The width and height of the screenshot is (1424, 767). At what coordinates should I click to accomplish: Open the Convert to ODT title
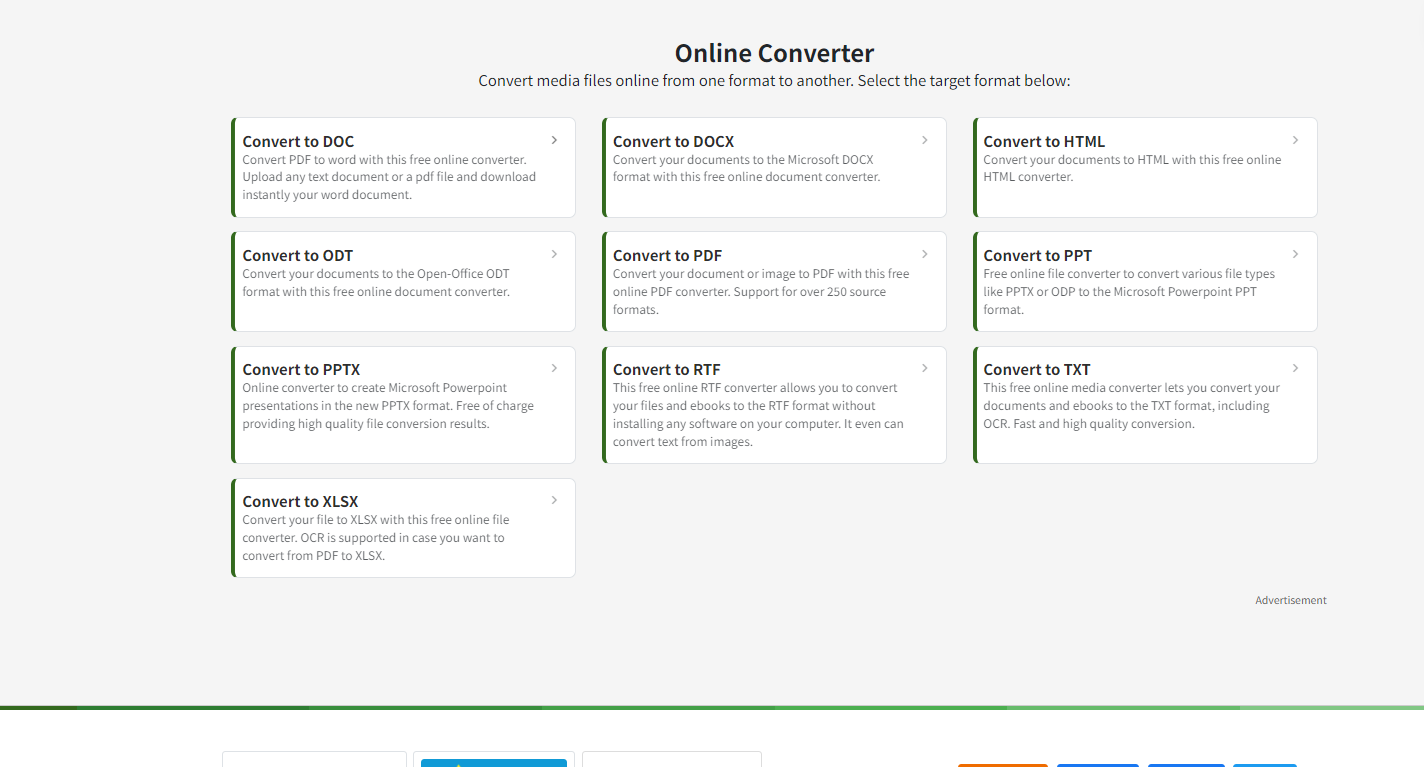point(297,256)
